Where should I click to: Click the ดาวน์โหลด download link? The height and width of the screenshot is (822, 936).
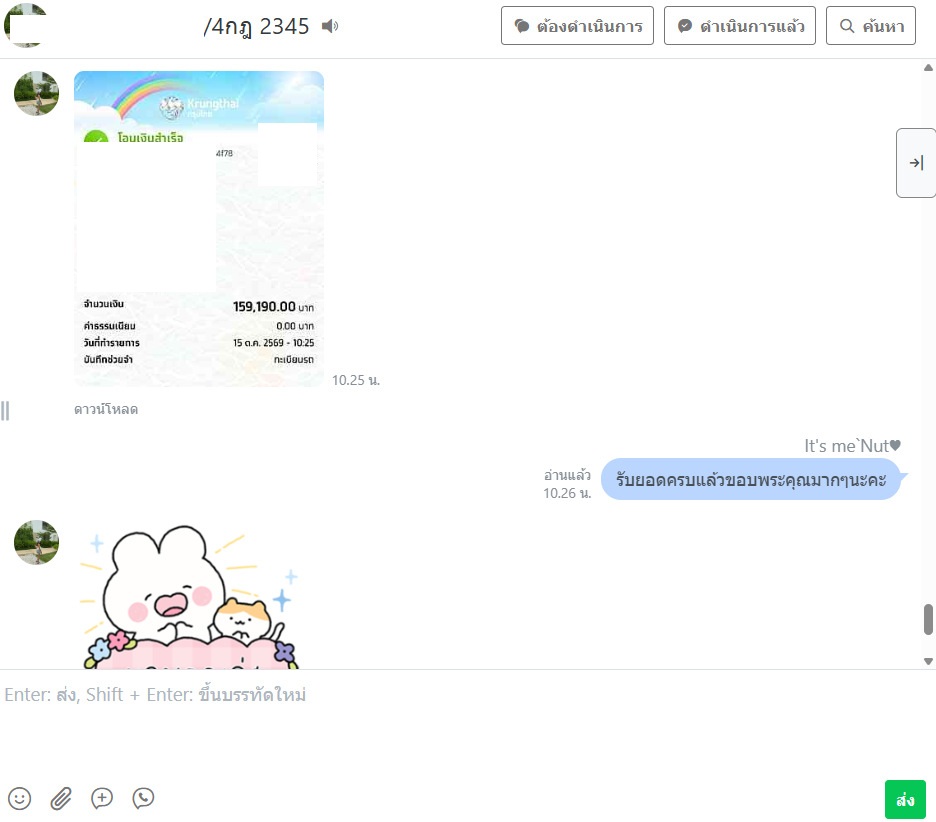106,410
